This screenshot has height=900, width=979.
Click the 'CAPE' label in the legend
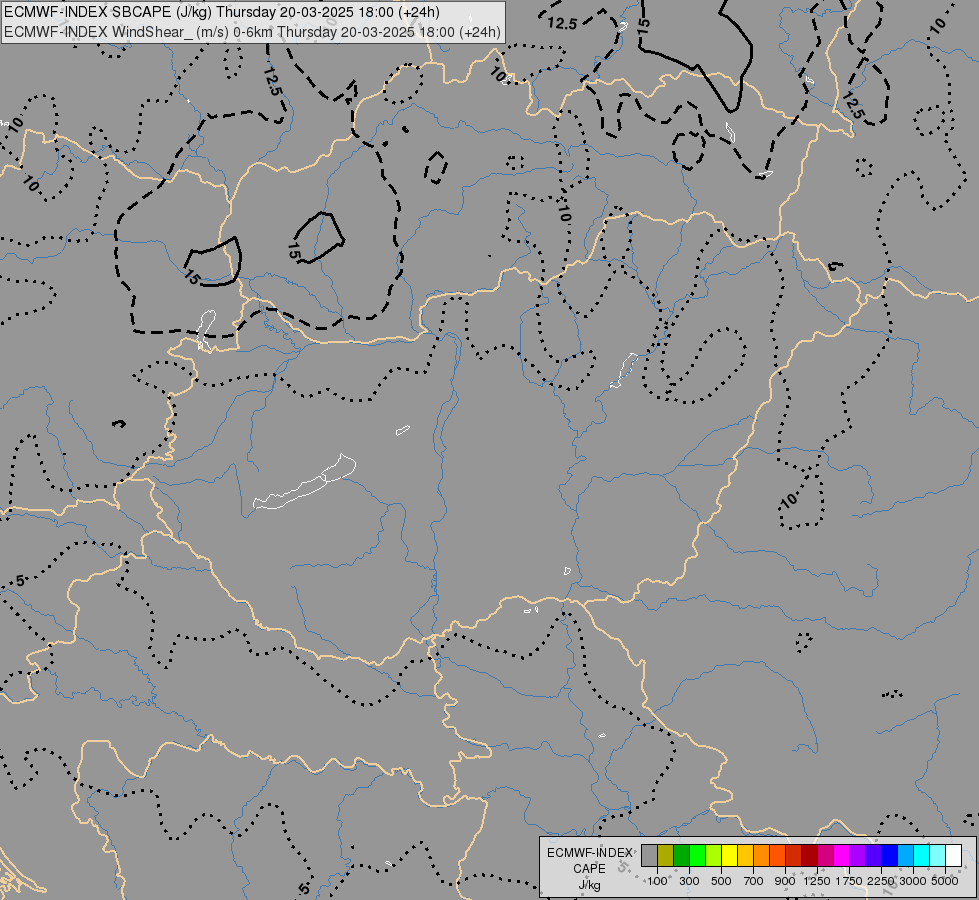[589, 869]
